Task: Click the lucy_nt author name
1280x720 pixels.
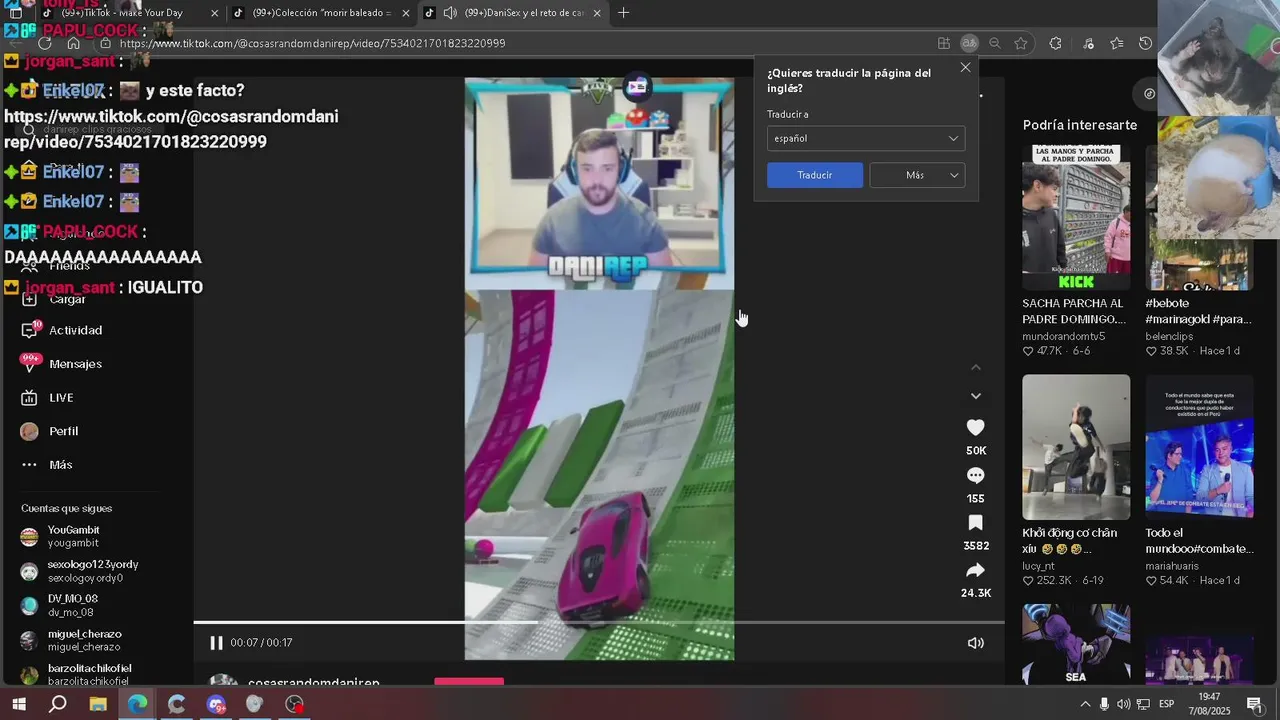Action: (x=1038, y=566)
